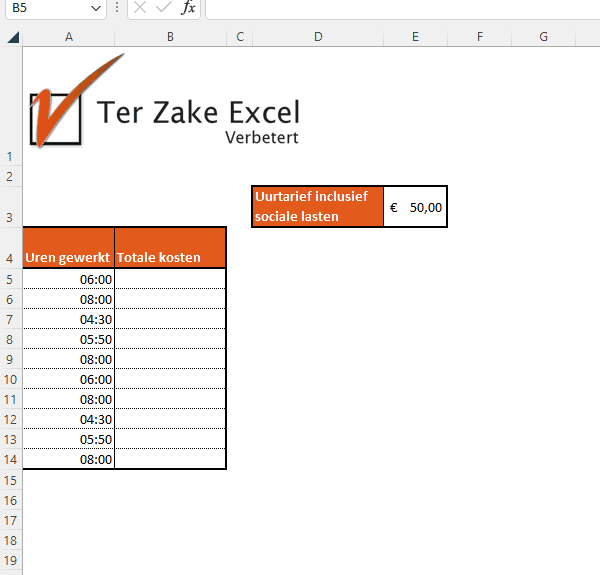The width and height of the screenshot is (600, 575).
Task: Select column E header
Action: pos(415,37)
